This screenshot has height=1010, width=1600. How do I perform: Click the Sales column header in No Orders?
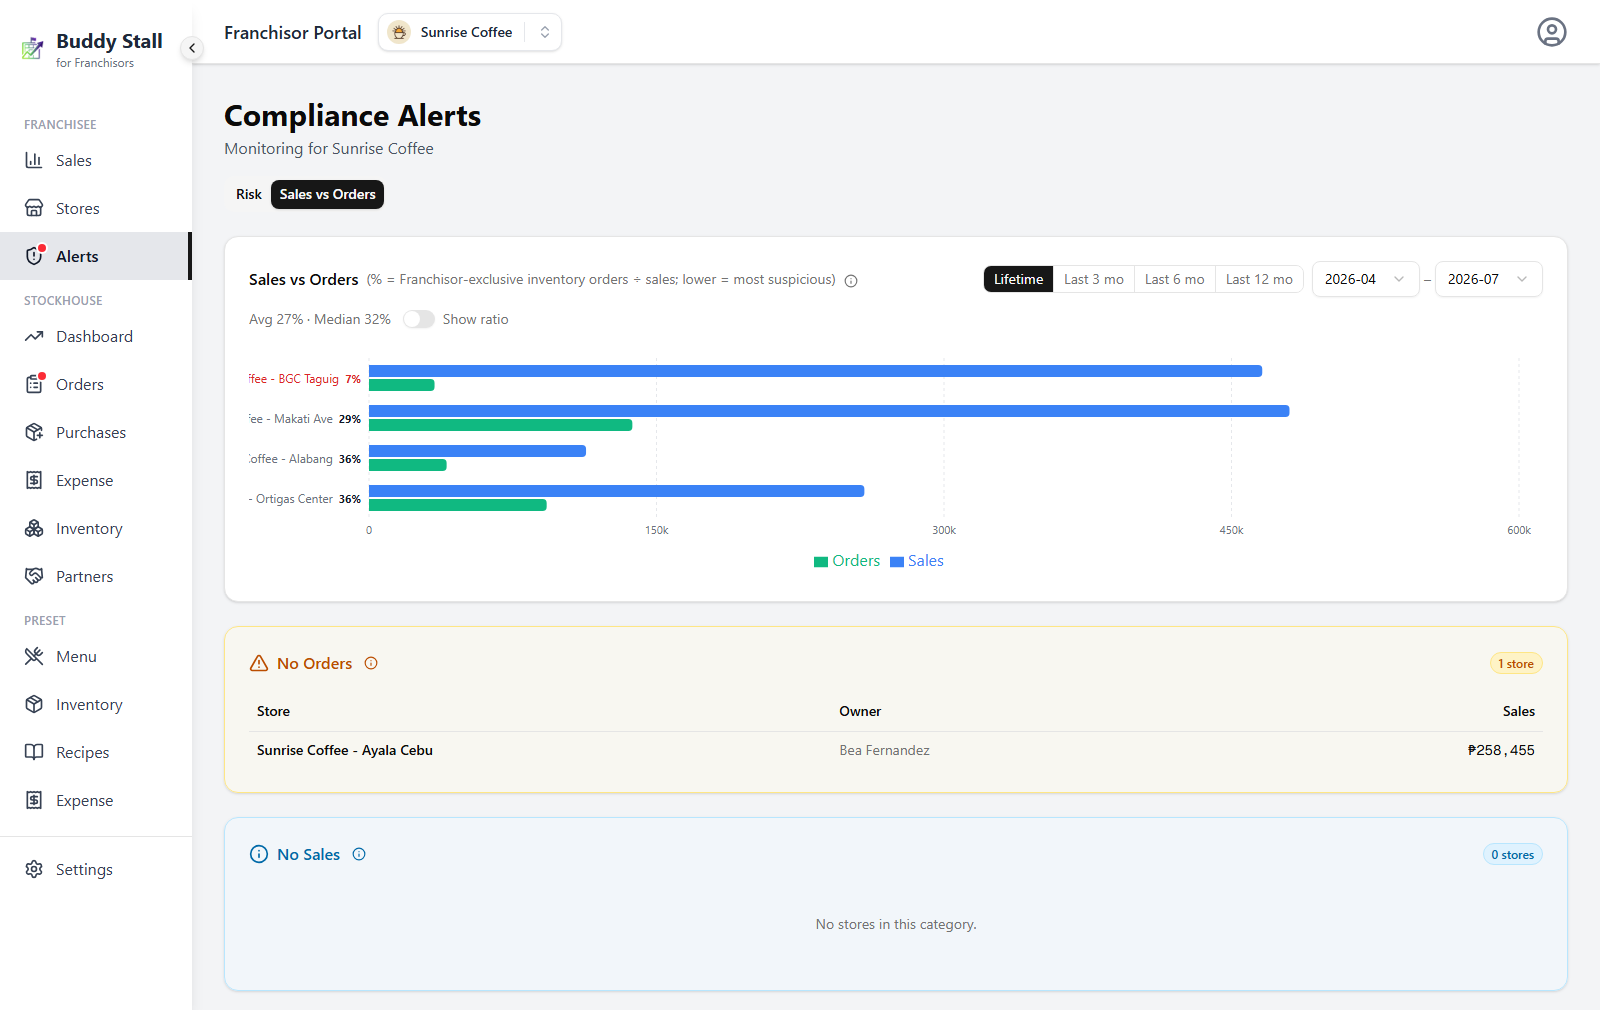[x=1518, y=711]
